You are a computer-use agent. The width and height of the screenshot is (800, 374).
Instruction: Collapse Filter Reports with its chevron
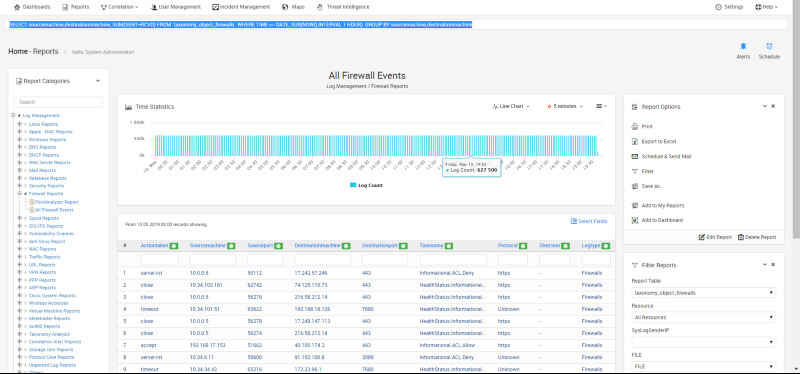pos(765,265)
